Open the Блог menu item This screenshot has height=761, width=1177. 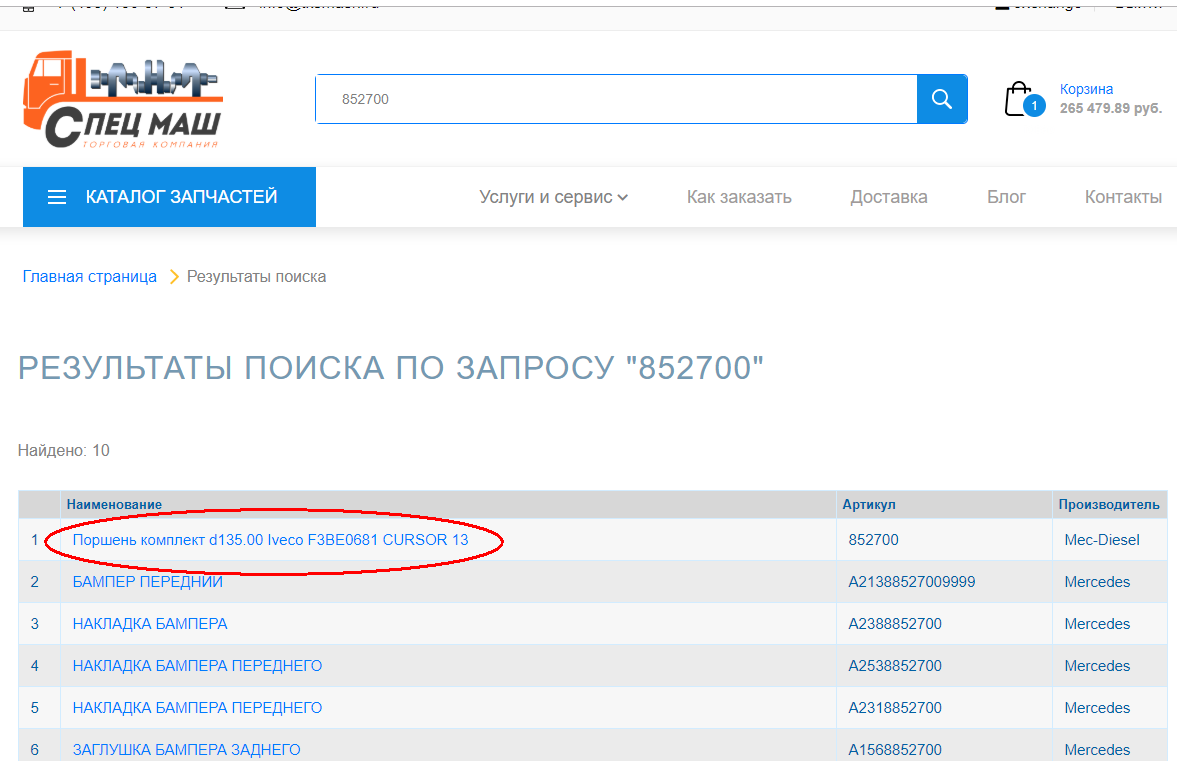point(1006,197)
